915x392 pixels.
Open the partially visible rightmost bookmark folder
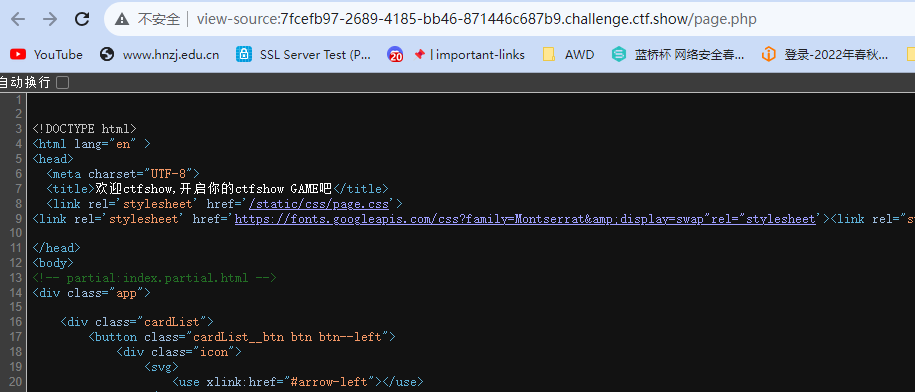(x=910, y=54)
